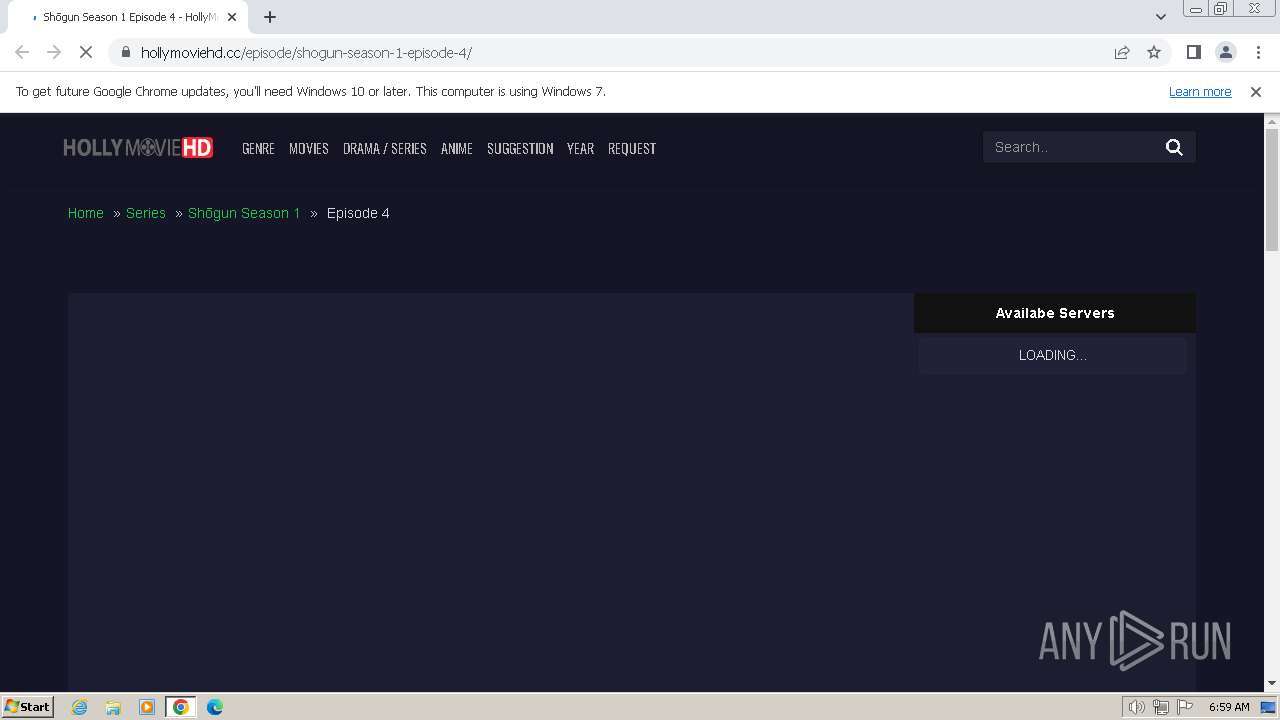Image resolution: width=1280 pixels, height=720 pixels.
Task: Stop loading the page
Action: pyautogui.click(x=86, y=52)
